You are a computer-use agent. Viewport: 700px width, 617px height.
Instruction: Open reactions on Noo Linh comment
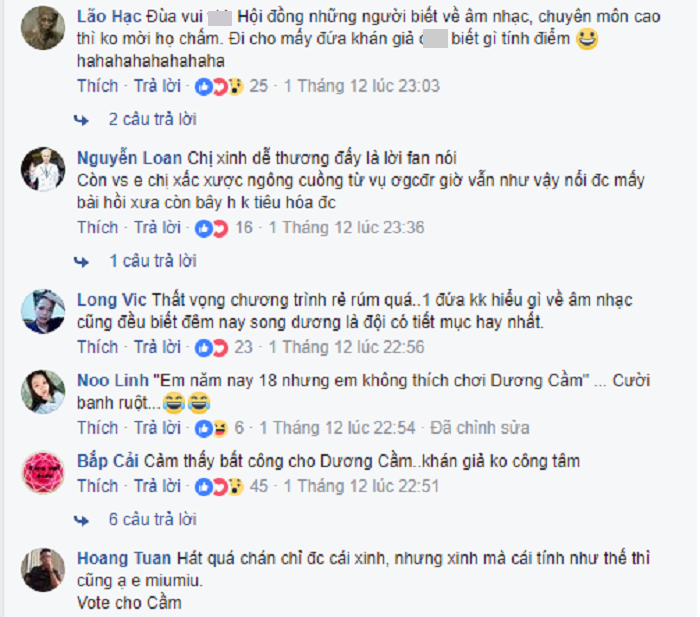pyautogui.click(x=212, y=429)
